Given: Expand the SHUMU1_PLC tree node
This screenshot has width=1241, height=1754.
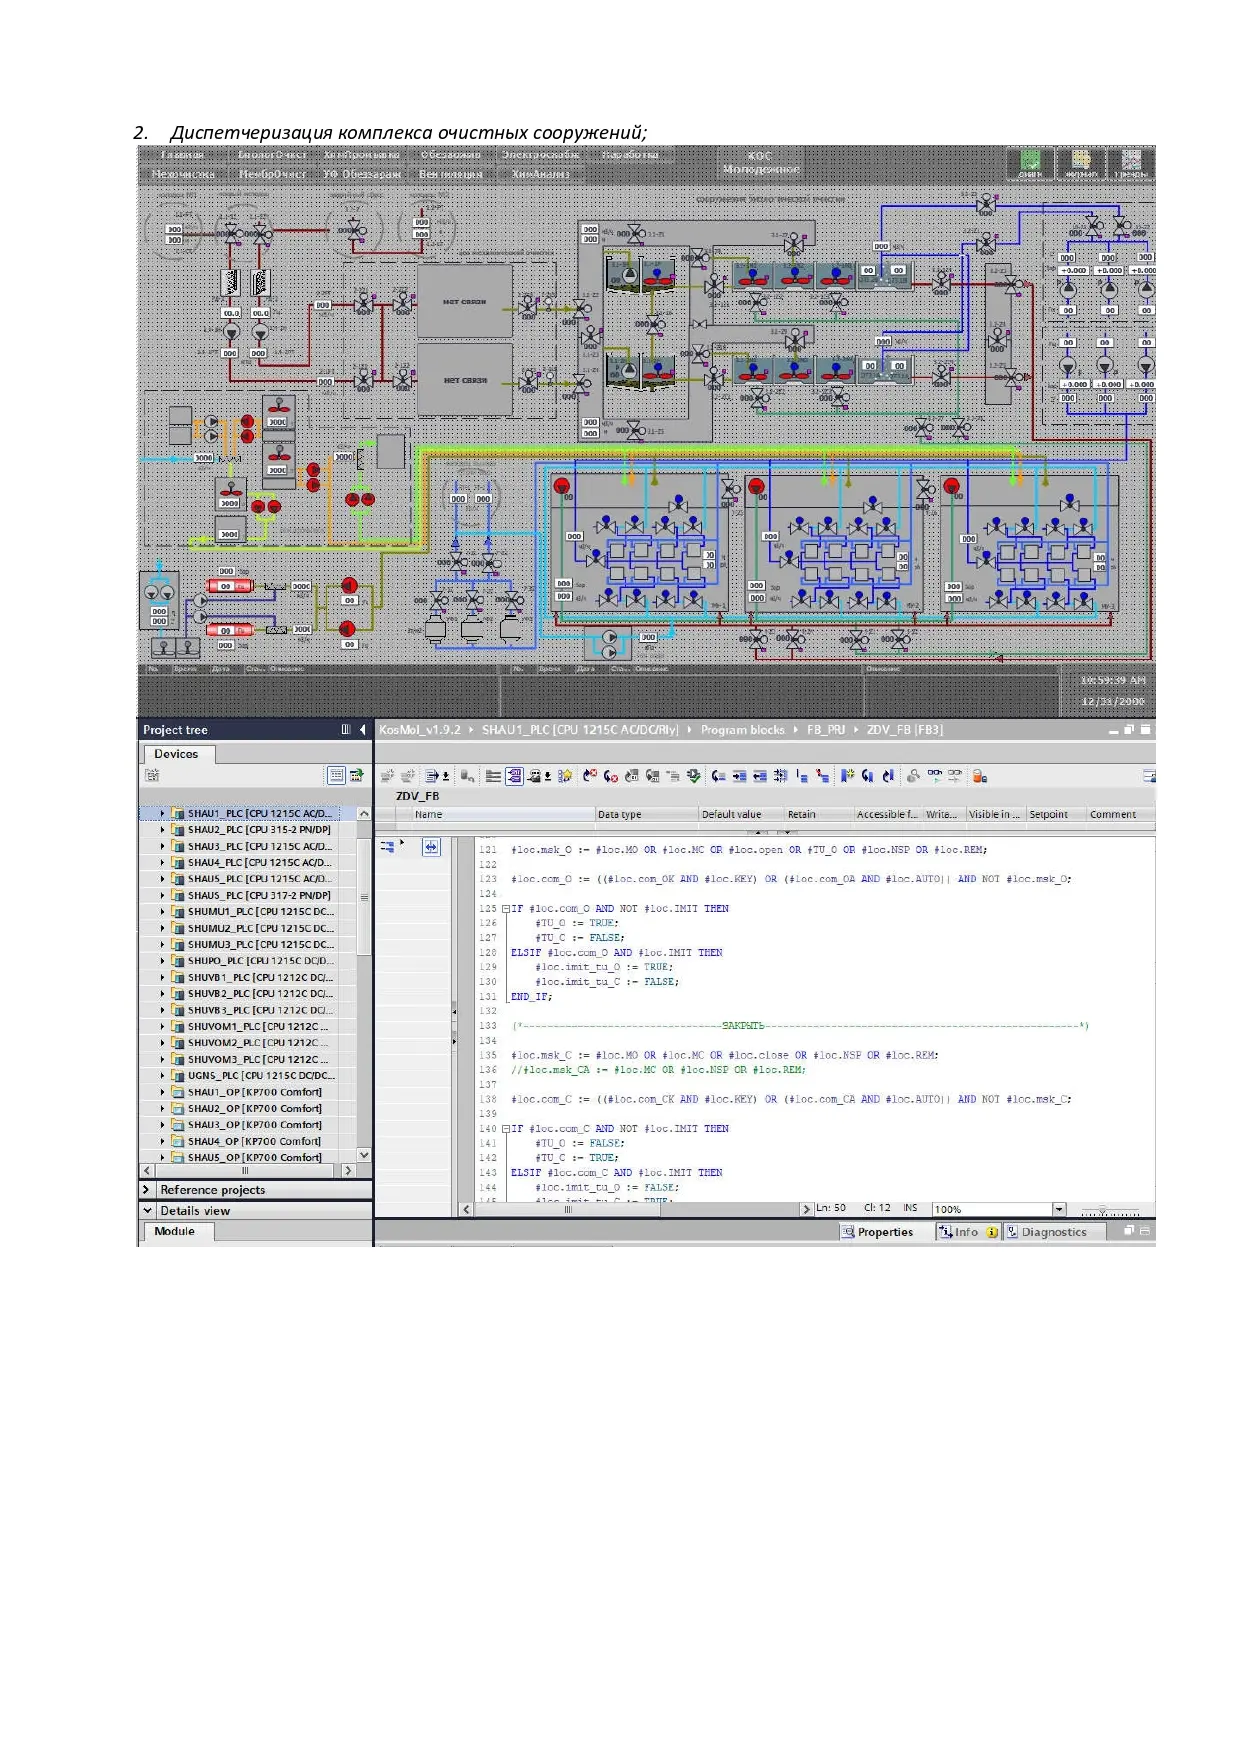Looking at the screenshot, I should click(163, 912).
